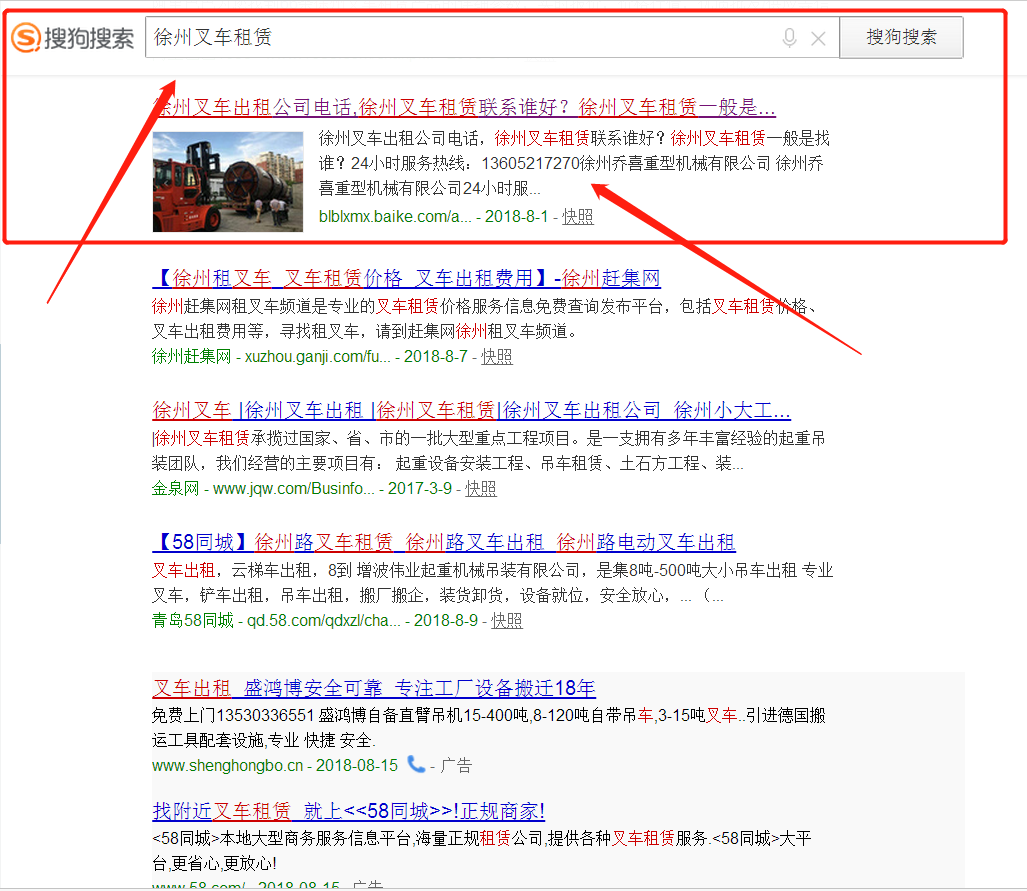1027x891 pixels.
Task: Click snippet text 24小时服务热线：13605217270
Action: pyautogui.click(x=465, y=163)
